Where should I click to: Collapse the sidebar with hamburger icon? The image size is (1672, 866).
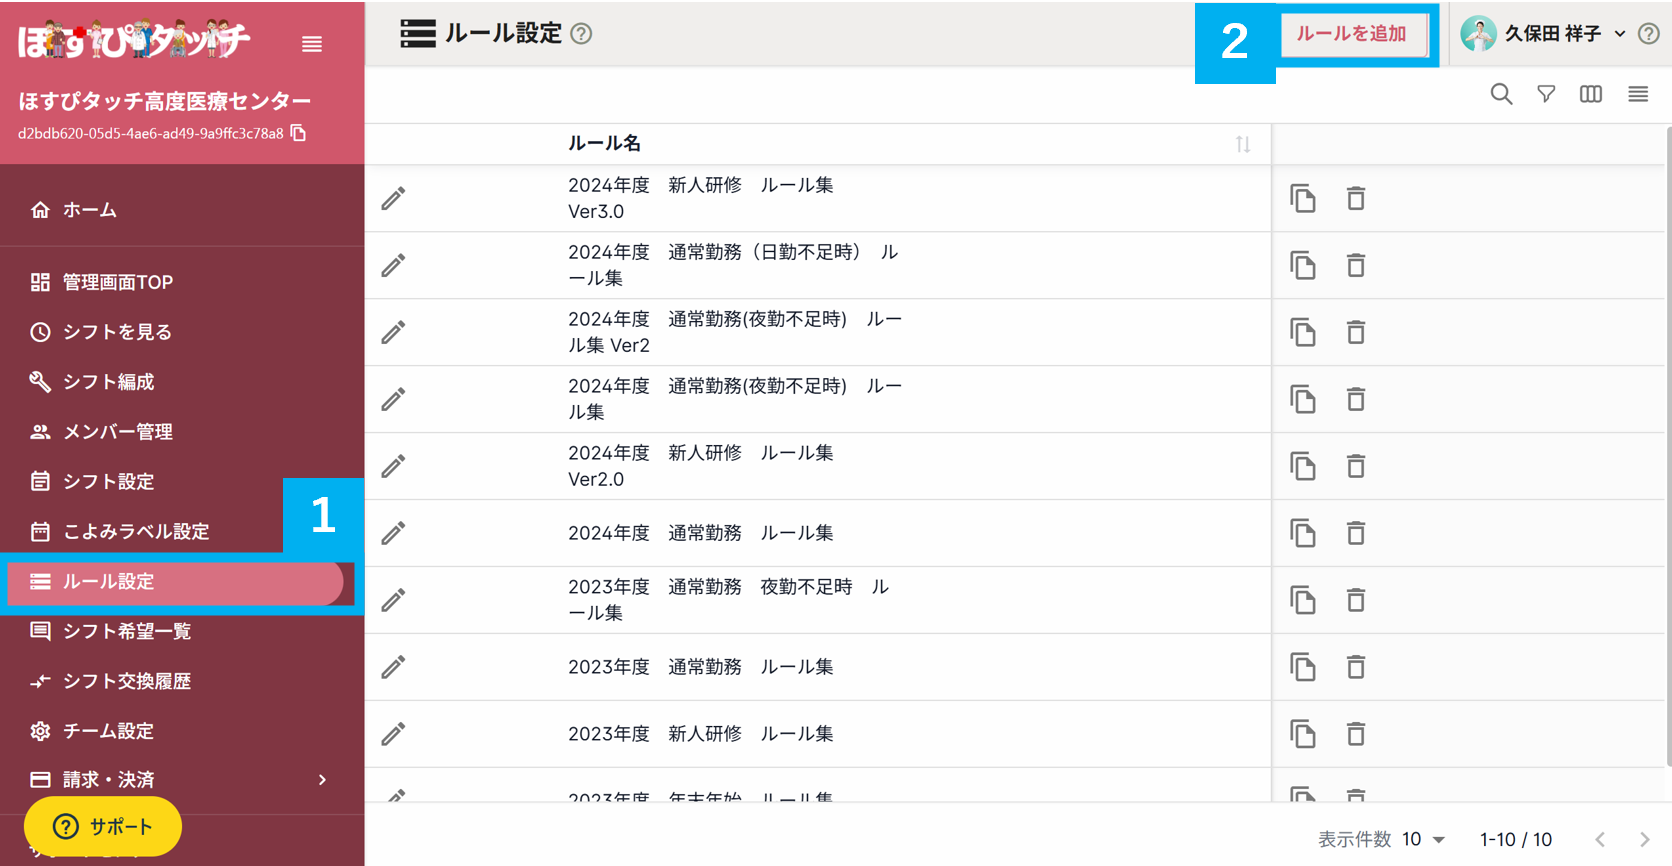tap(312, 44)
